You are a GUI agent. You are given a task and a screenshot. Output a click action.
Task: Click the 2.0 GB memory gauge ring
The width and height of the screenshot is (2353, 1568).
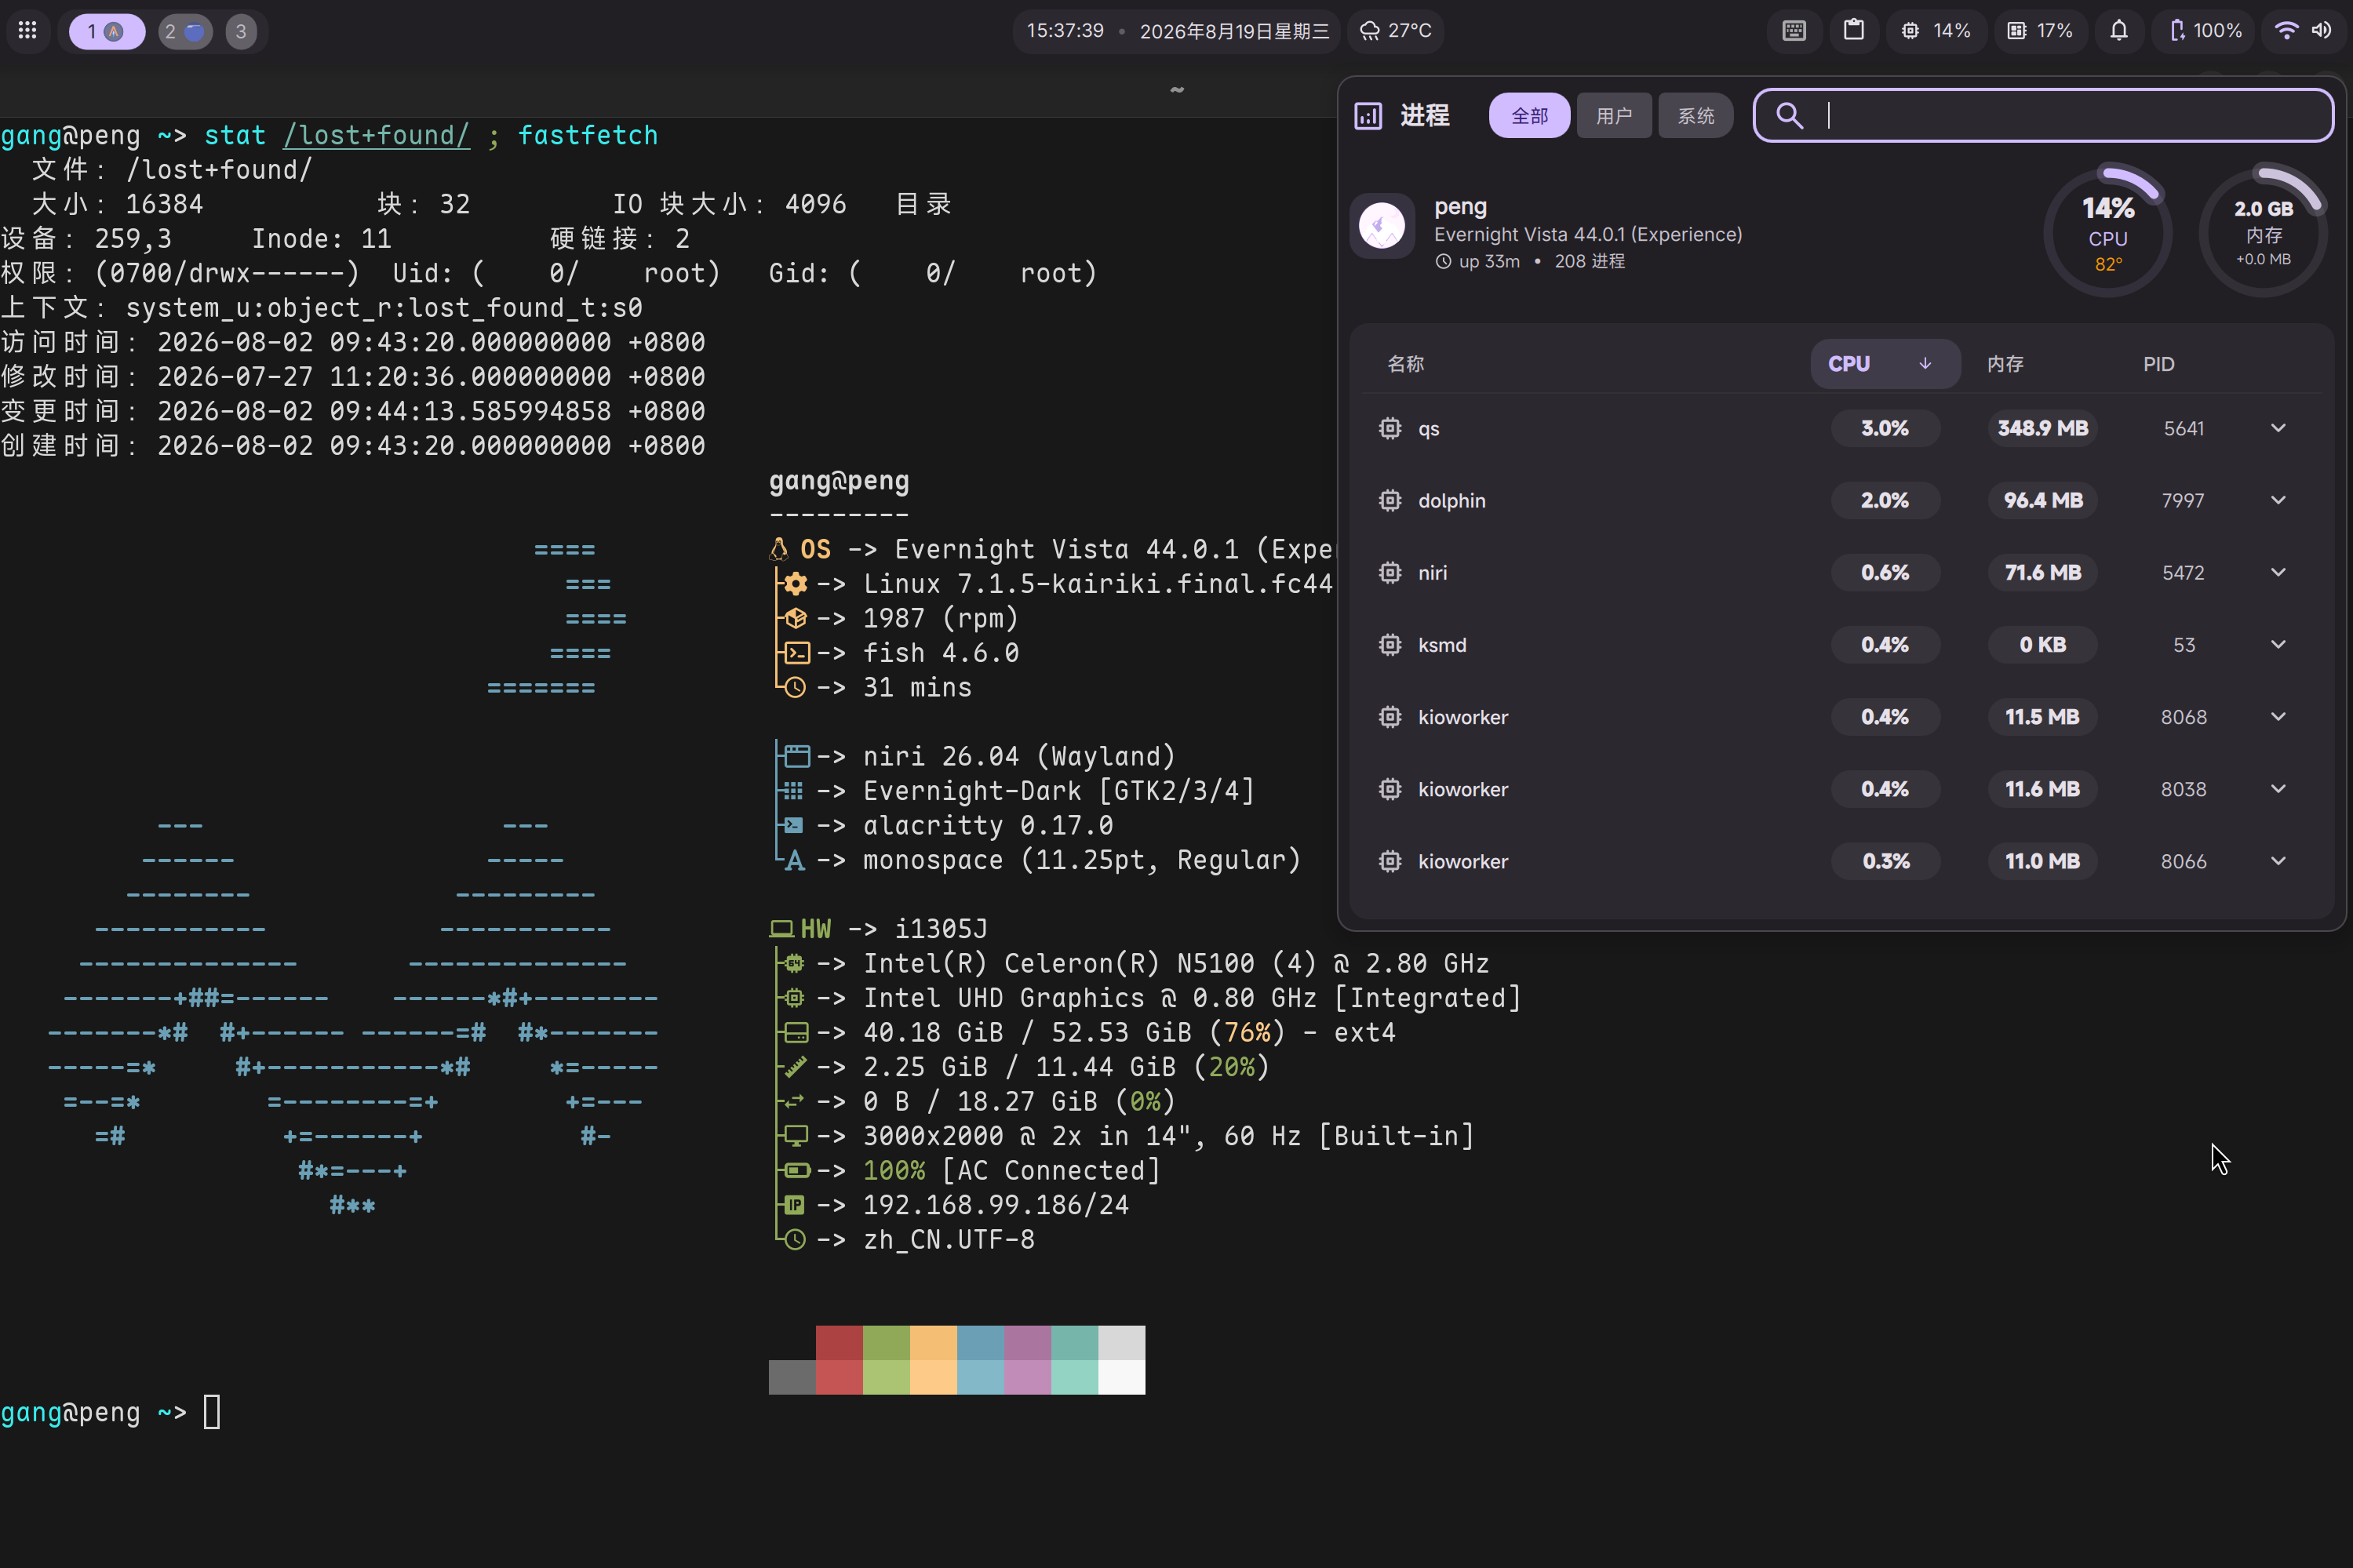coord(2264,232)
